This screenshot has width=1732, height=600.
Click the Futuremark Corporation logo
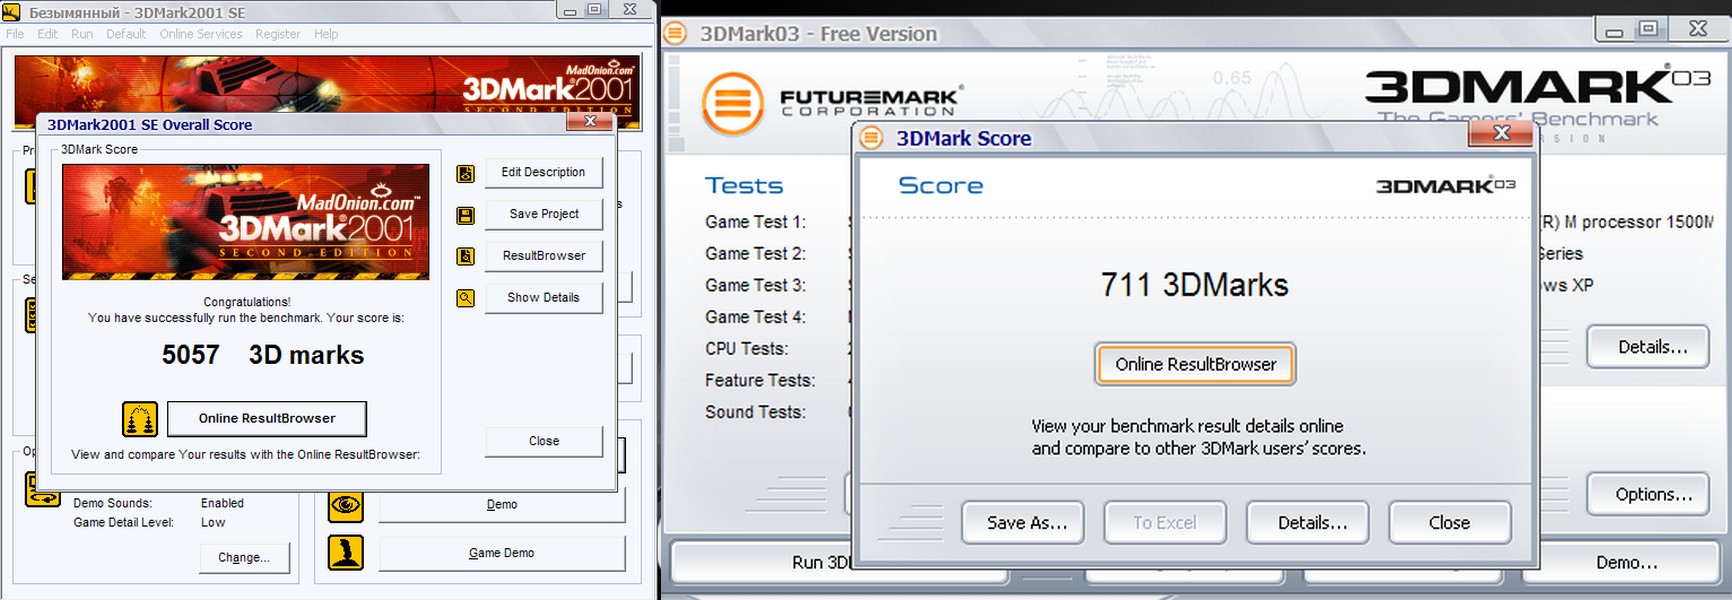(830, 102)
